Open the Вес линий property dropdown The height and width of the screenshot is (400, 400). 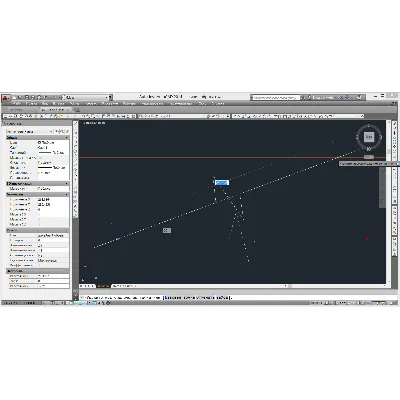(x=53, y=167)
